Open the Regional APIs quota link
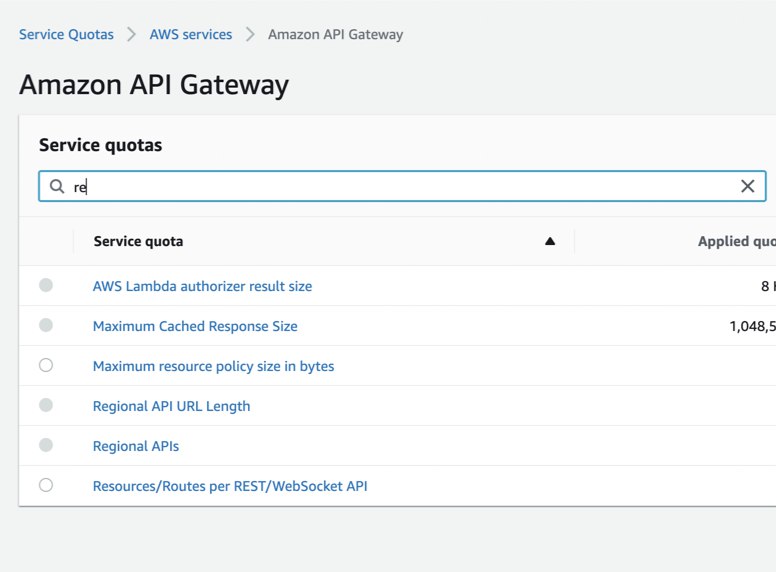777x572 pixels. coord(136,446)
